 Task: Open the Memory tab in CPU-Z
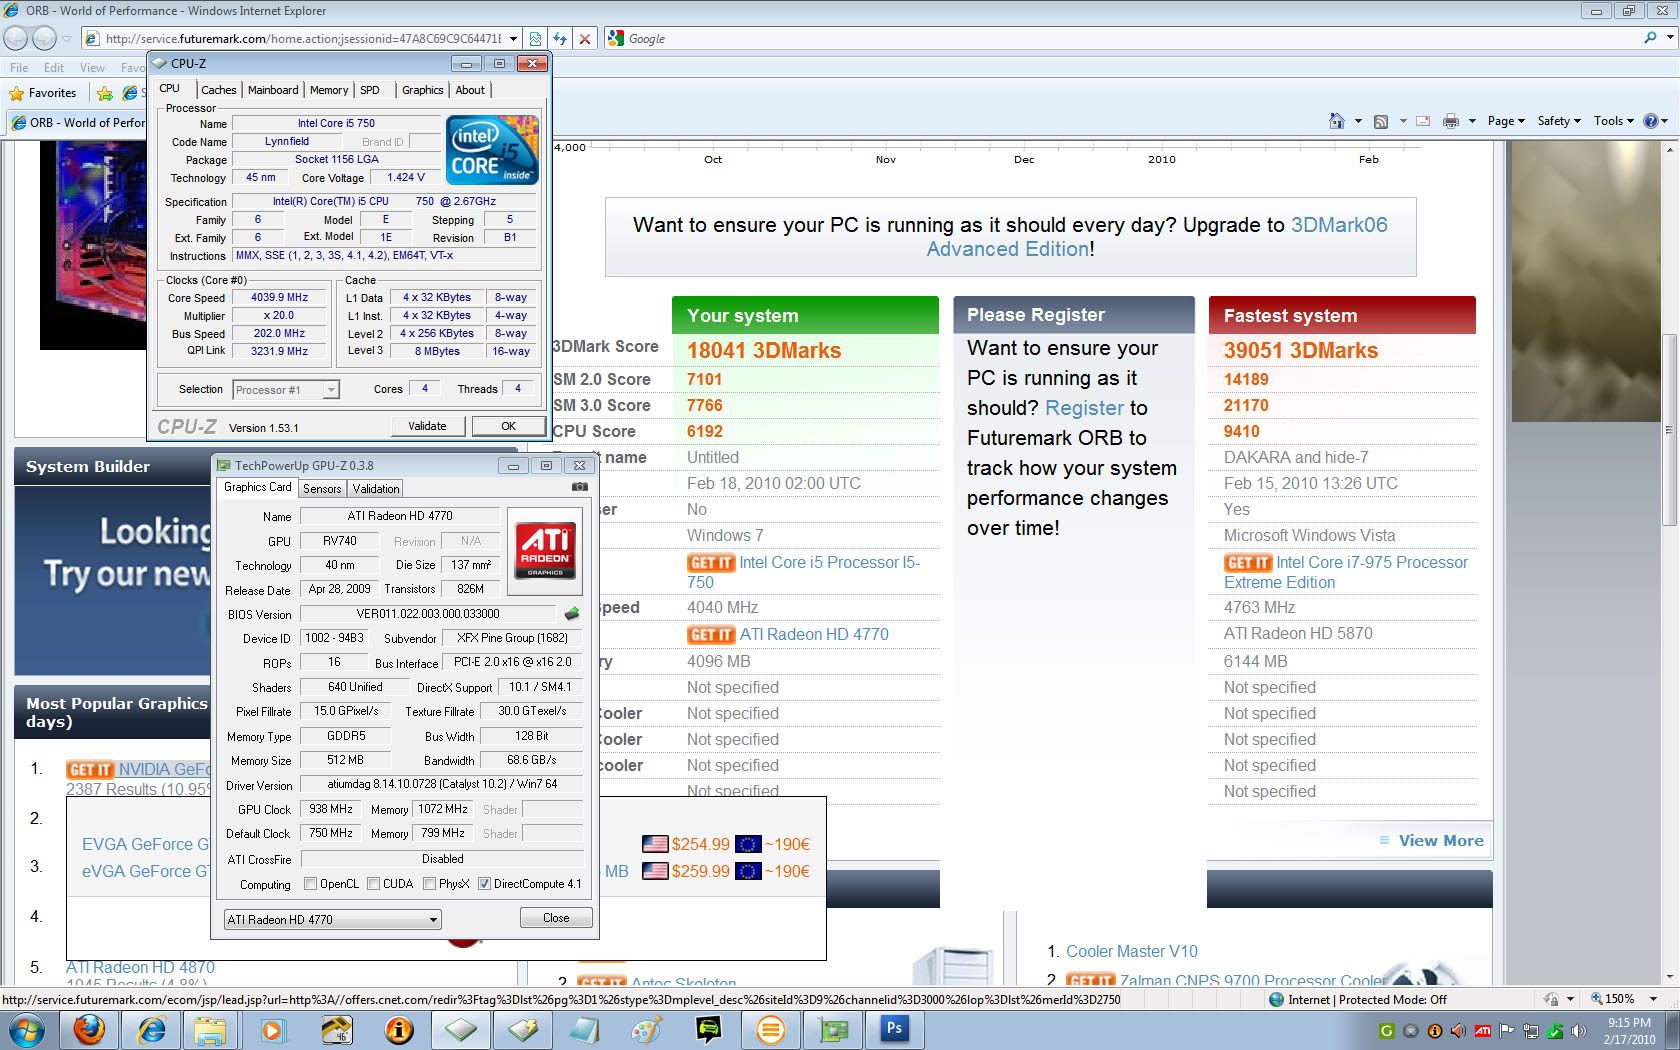click(329, 90)
